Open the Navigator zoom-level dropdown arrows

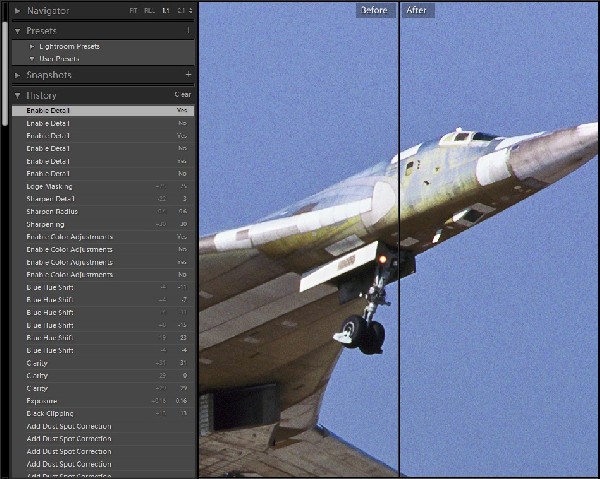point(191,11)
